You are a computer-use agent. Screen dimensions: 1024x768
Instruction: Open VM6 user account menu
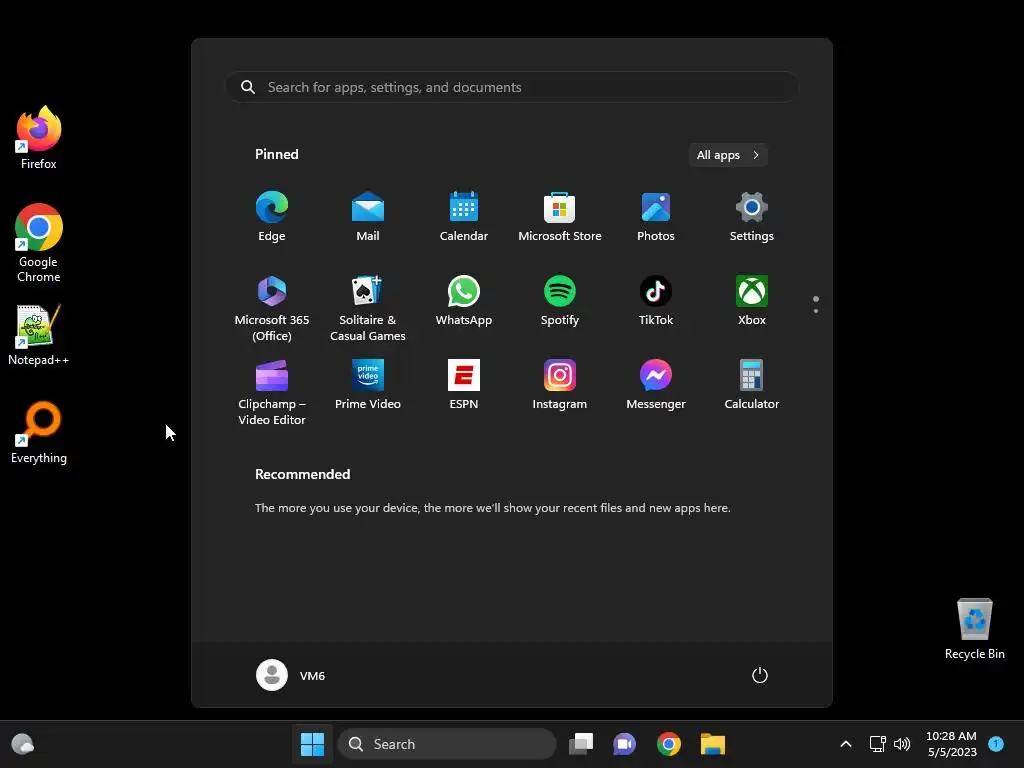(291, 675)
